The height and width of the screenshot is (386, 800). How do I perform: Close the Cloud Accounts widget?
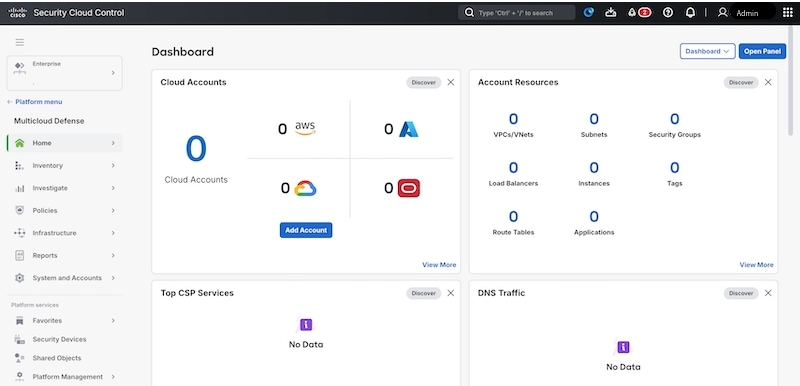coord(451,82)
